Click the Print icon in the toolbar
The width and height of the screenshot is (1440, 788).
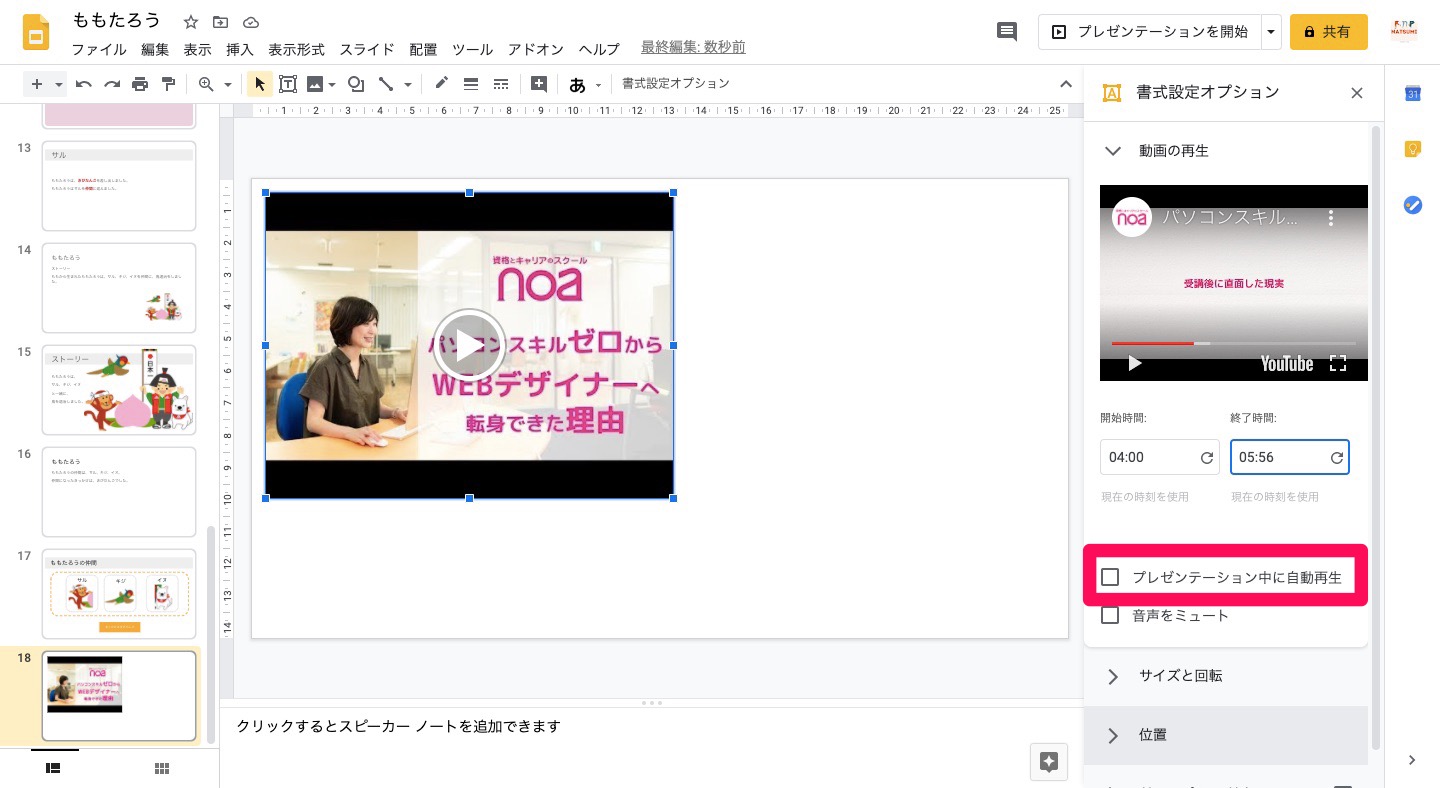pyautogui.click(x=140, y=84)
